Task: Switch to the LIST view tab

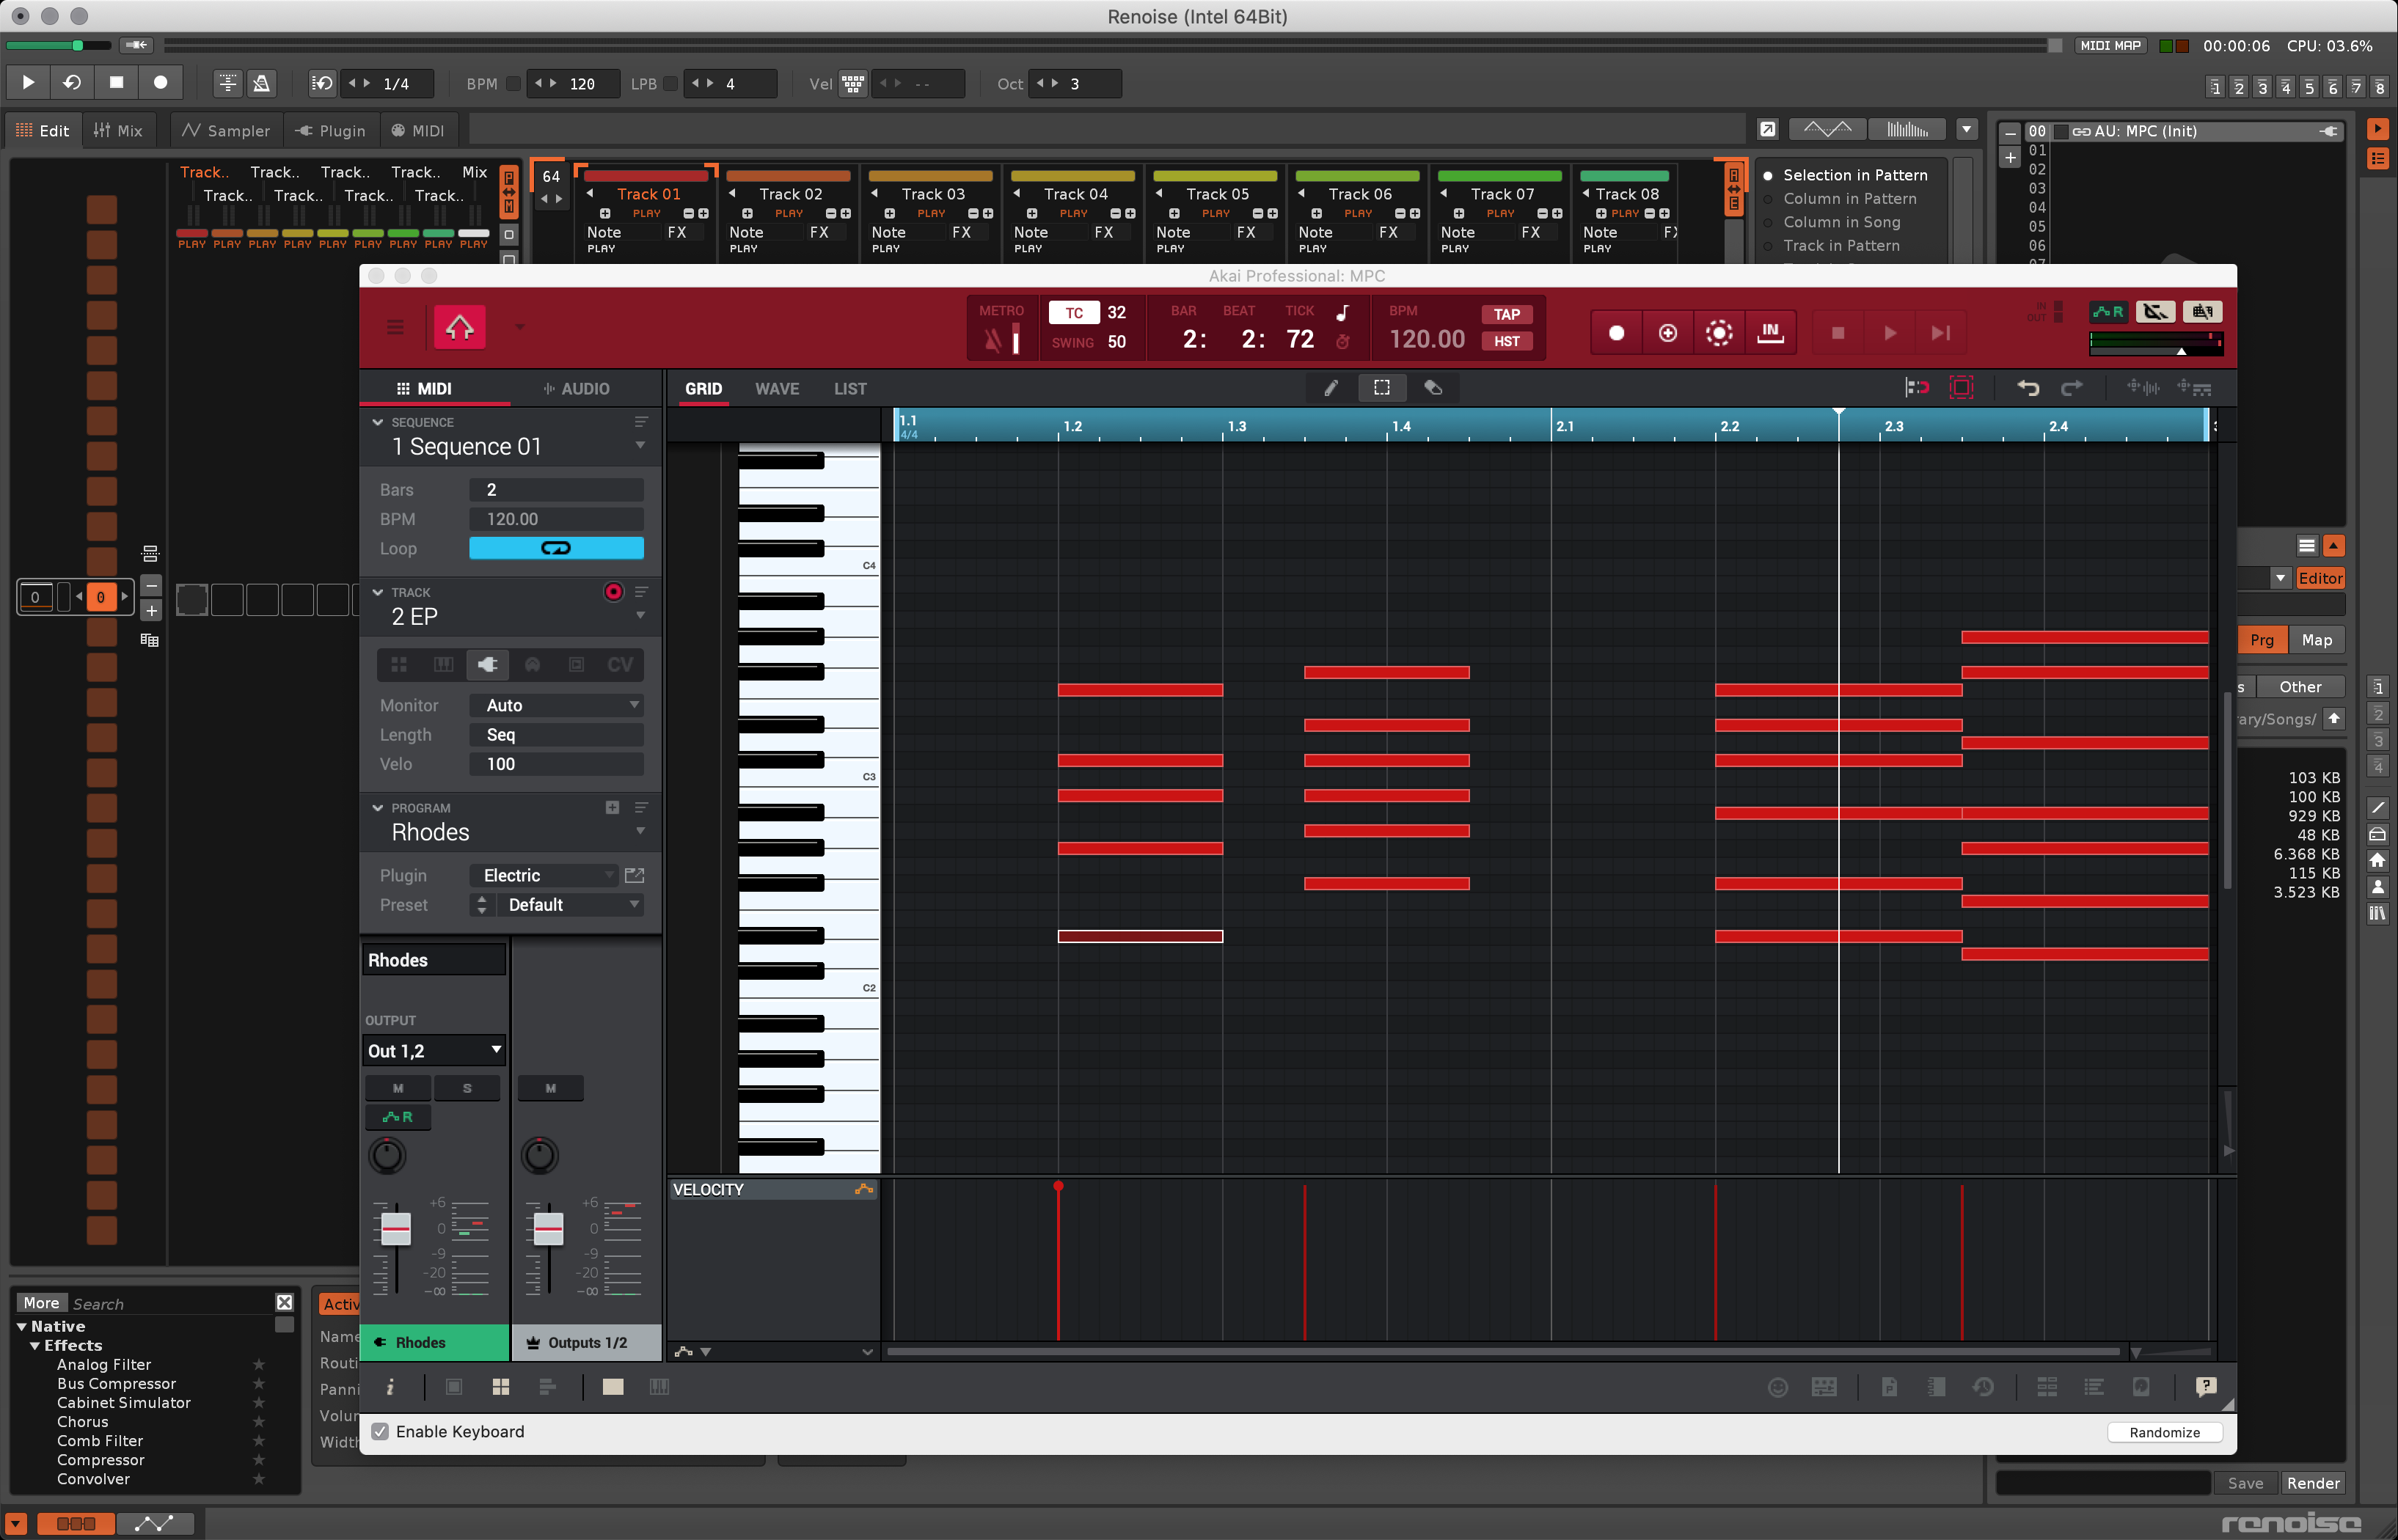Action: (x=850, y=389)
